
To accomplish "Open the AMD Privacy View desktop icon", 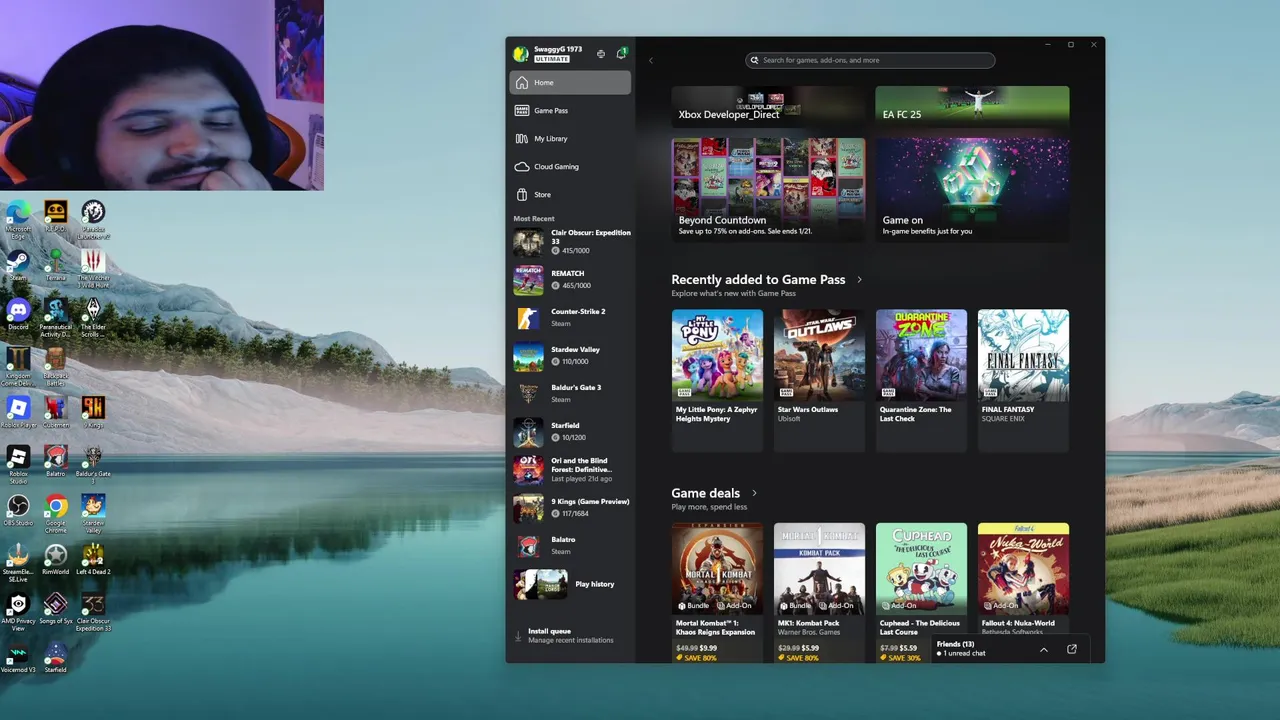I will pyautogui.click(x=18, y=611).
